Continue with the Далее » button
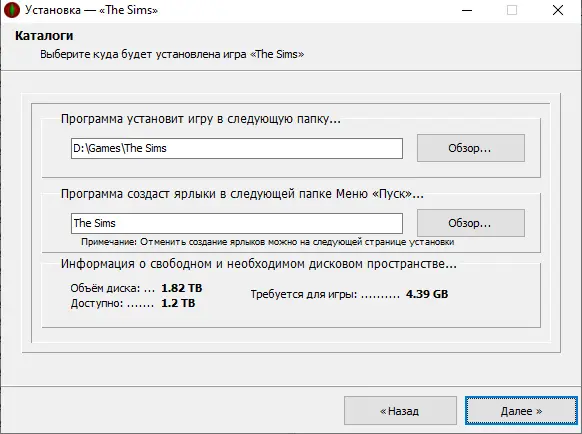This screenshot has height=434, width=582. 521,411
